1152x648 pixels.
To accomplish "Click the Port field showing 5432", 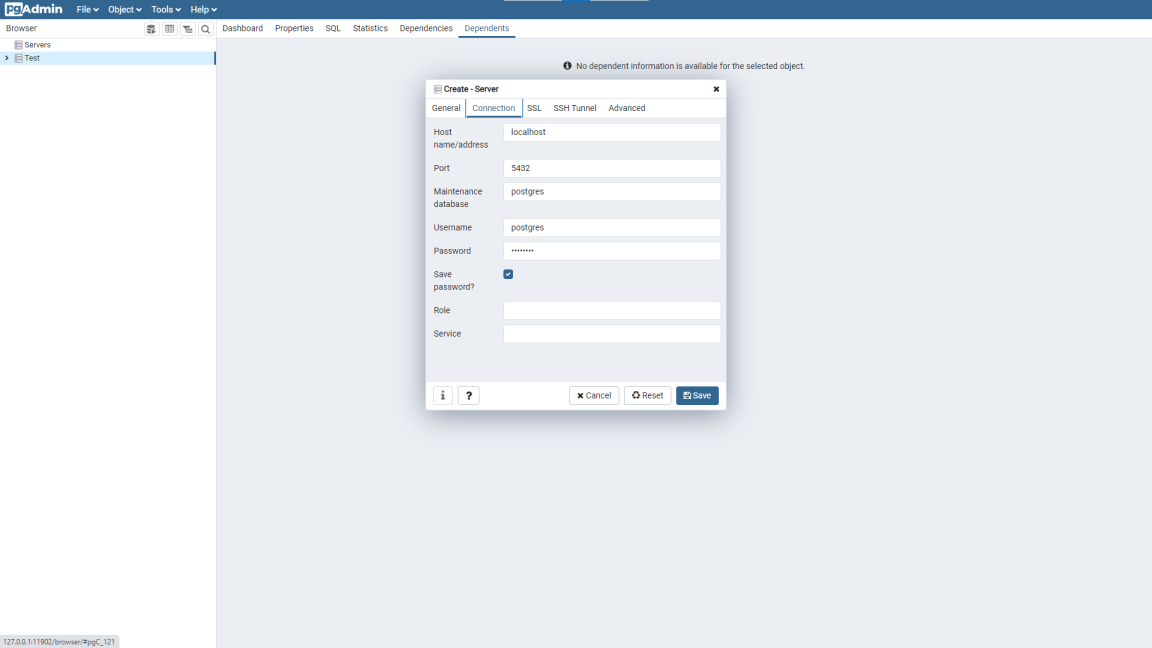I will [x=611, y=168].
